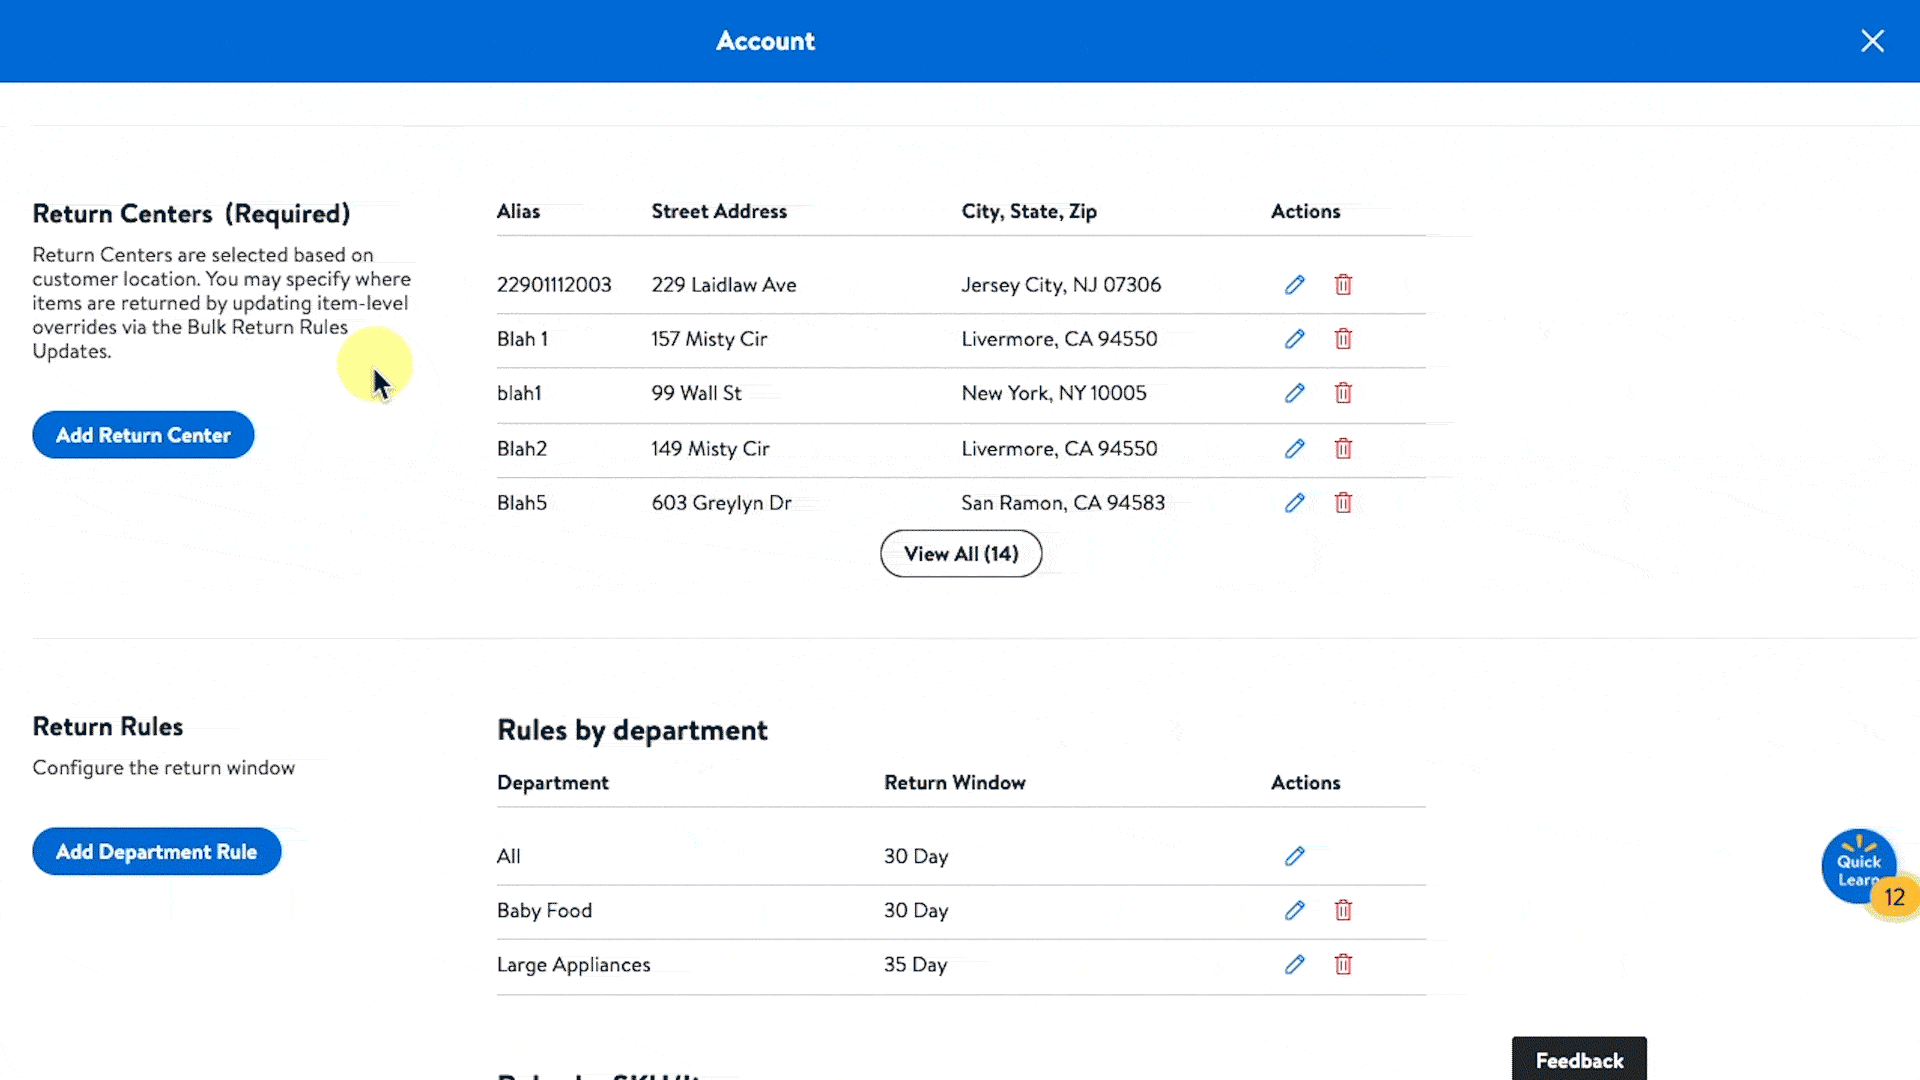1920x1080 pixels.
Task: Open the Feedback tab
Action: (x=1579, y=1060)
